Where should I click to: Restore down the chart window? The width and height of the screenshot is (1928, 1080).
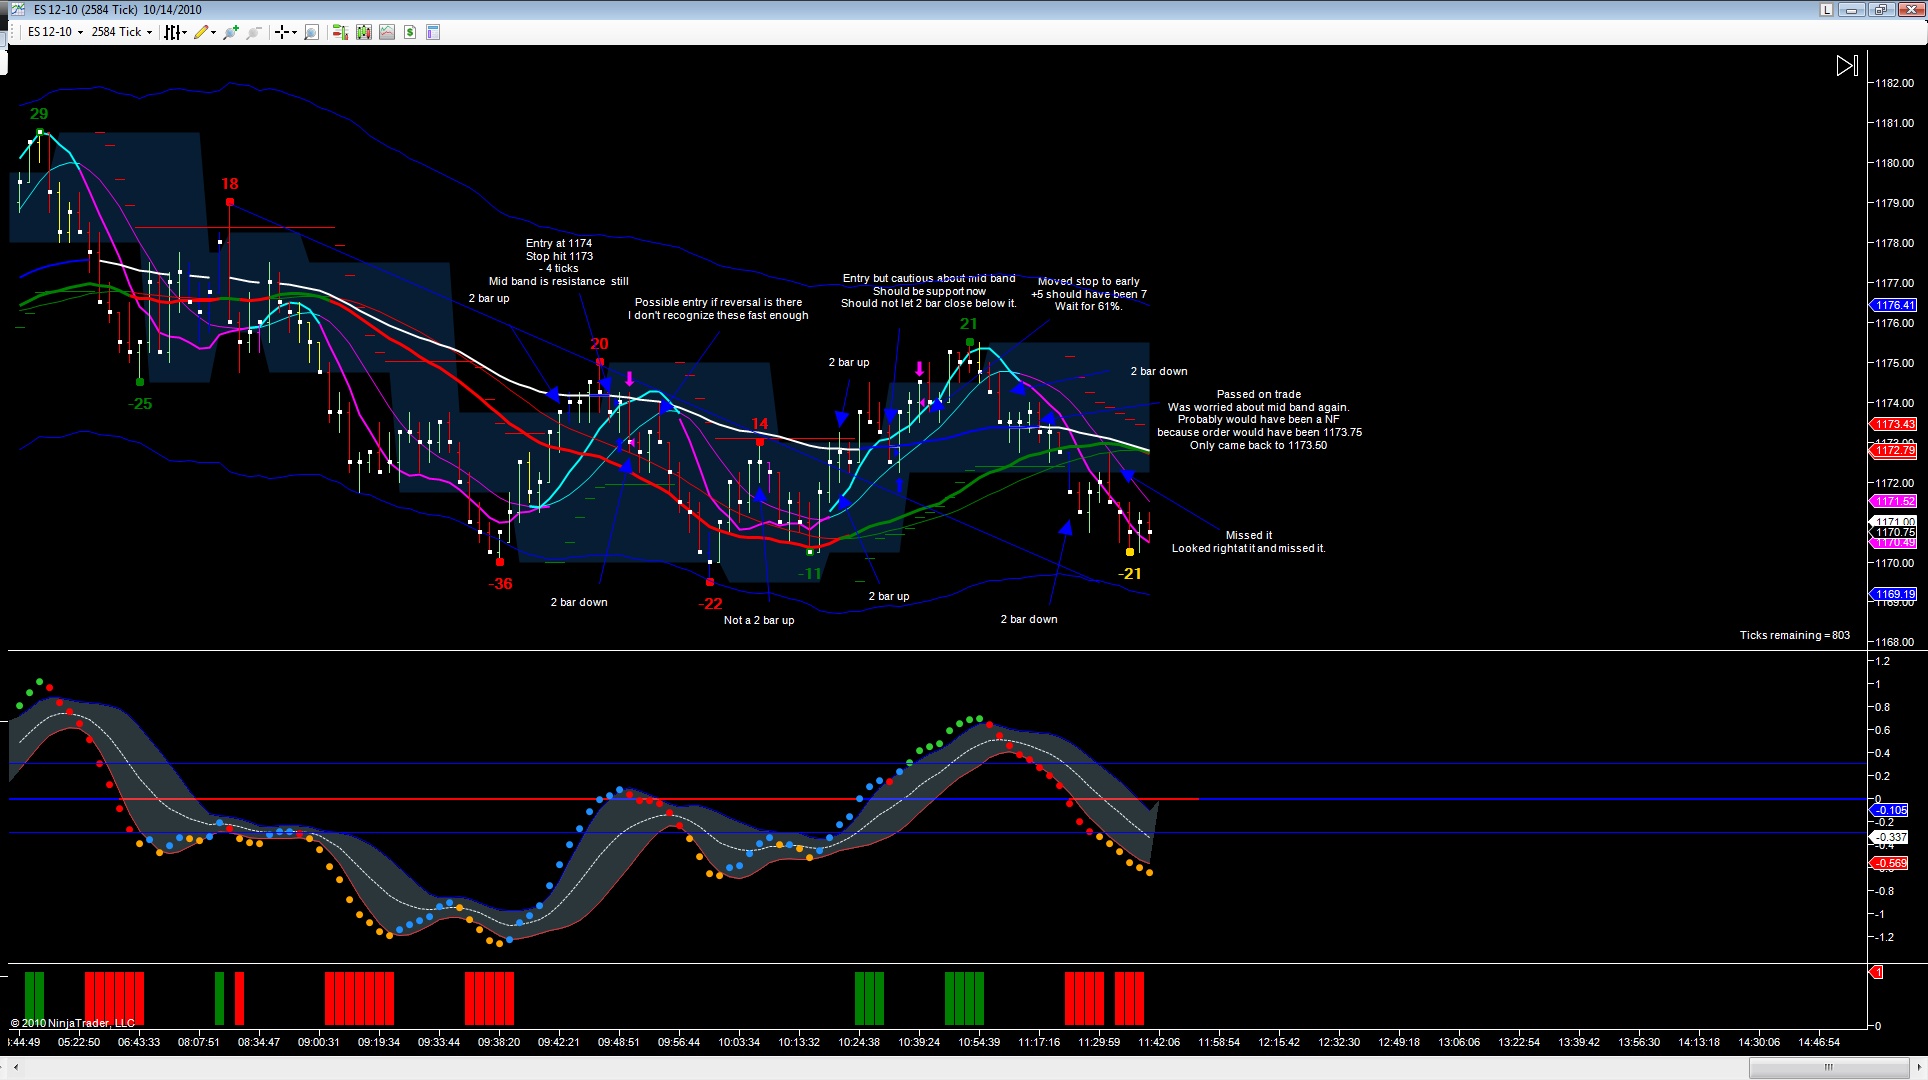pyautogui.click(x=1880, y=10)
